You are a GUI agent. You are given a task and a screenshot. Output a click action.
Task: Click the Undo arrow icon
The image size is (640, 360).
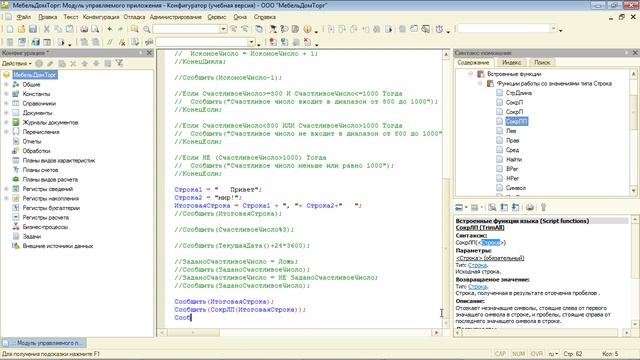tap(110, 29)
